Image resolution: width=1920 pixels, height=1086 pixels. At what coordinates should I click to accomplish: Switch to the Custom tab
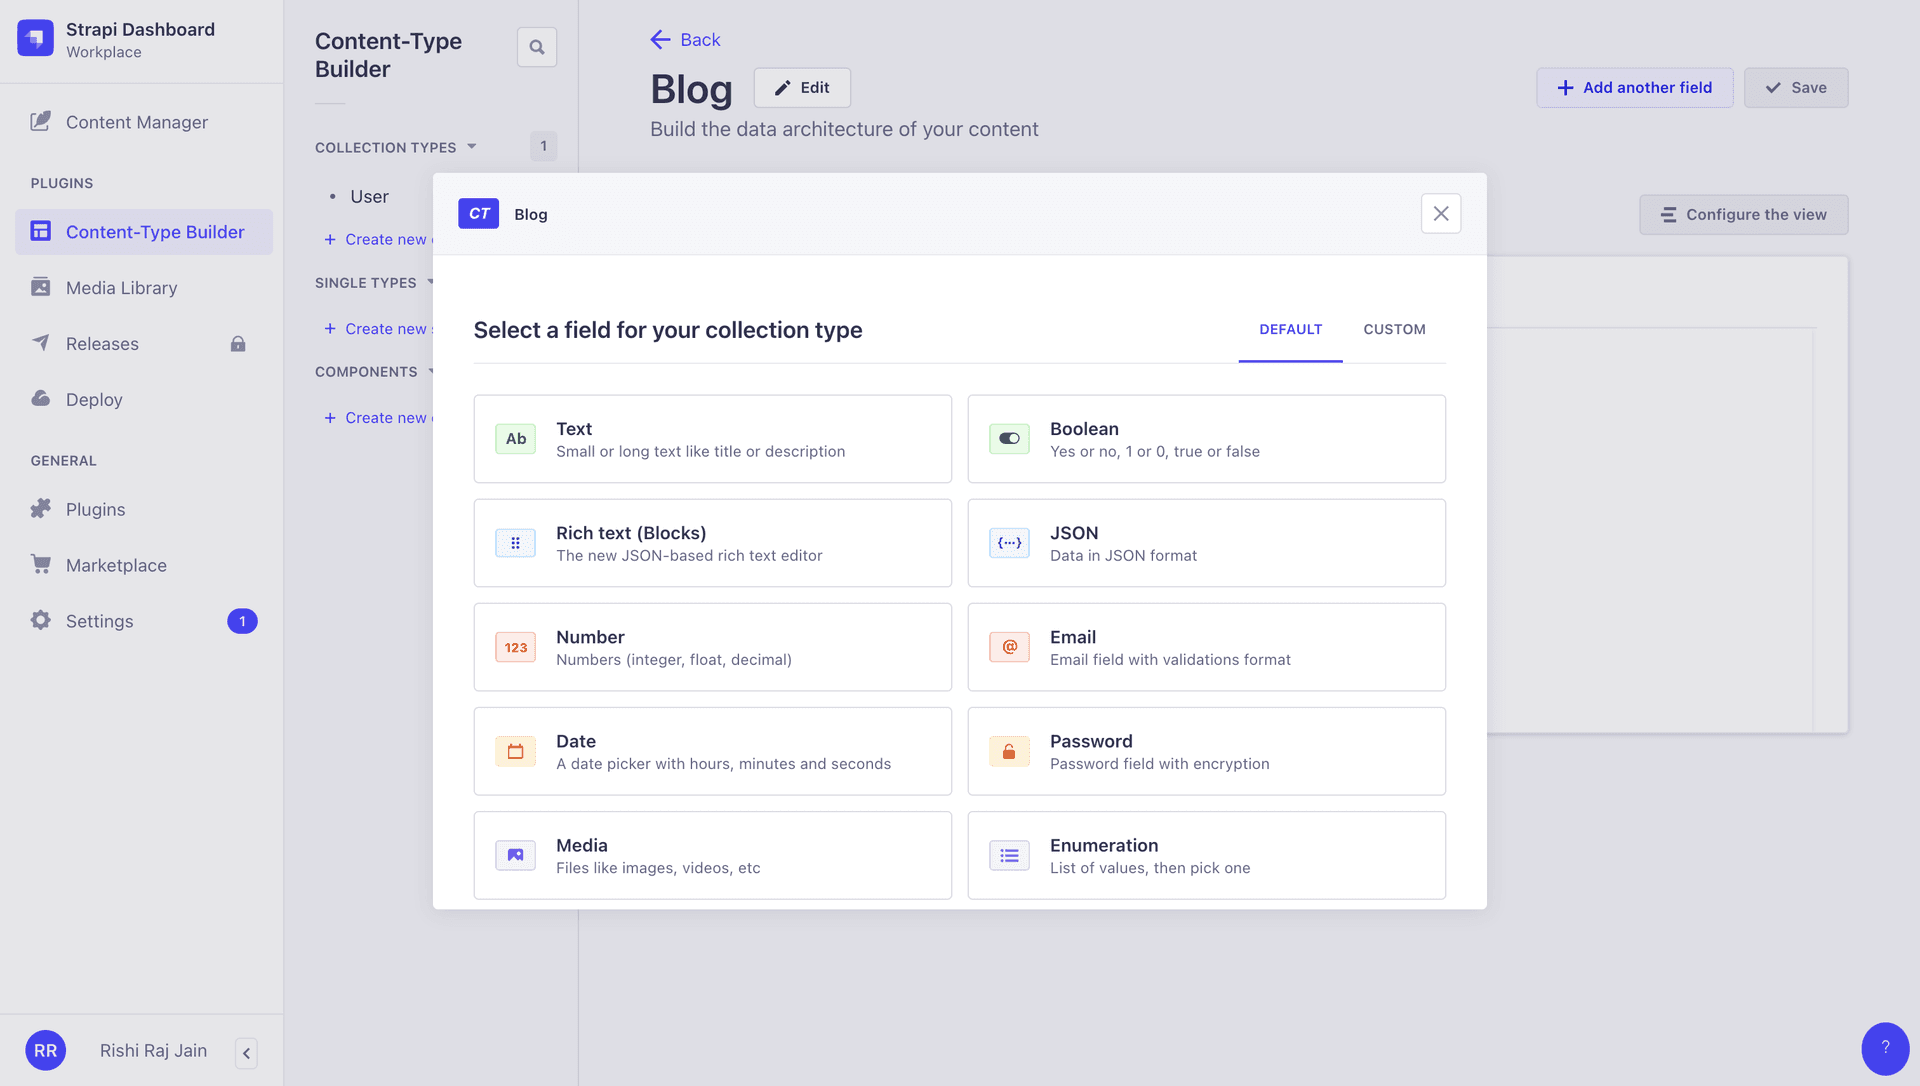click(1394, 329)
